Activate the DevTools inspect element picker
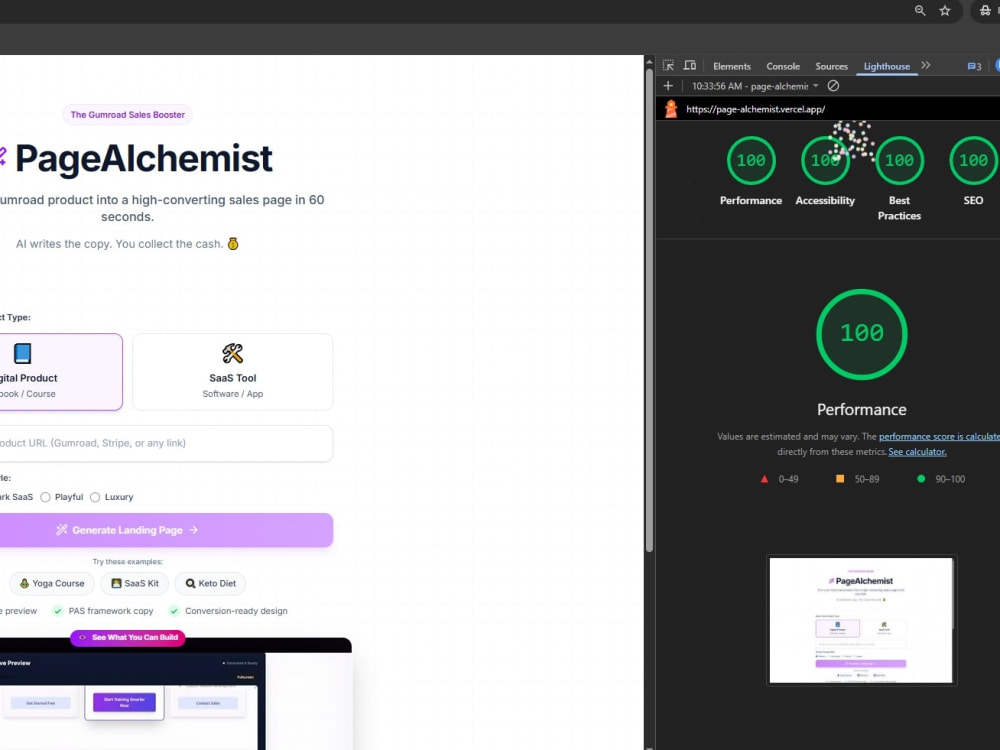This screenshot has height=750, width=1000. 668,66
